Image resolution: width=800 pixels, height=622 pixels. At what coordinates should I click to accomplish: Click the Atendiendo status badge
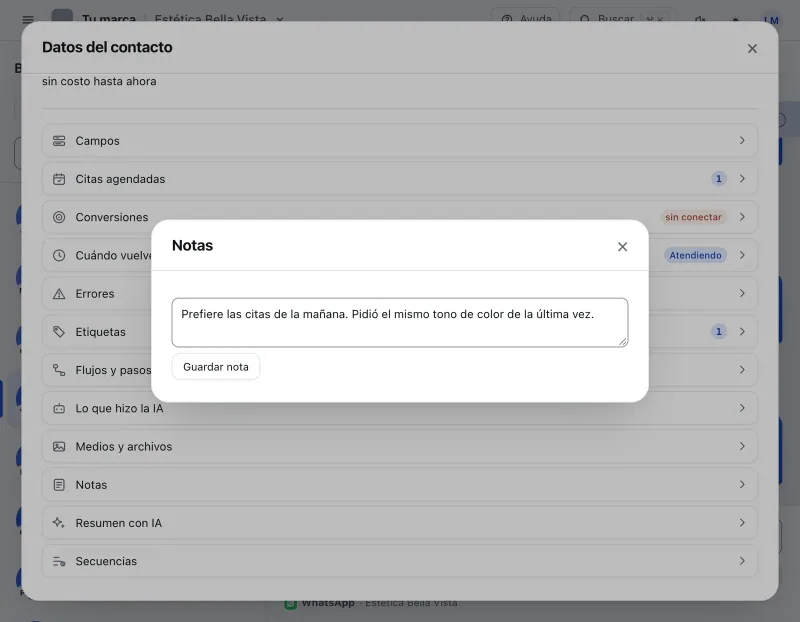pos(695,255)
